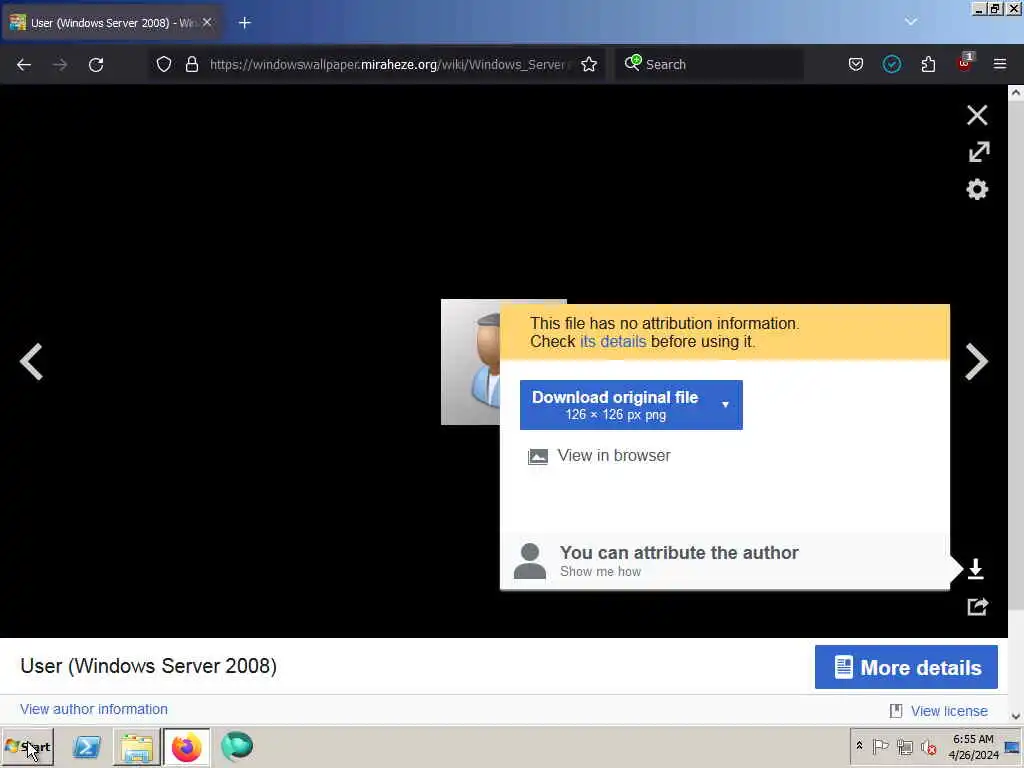Enter fullscreen using the diagonal arrows icon
Viewport: 1024px width, 768px height.
978,152
